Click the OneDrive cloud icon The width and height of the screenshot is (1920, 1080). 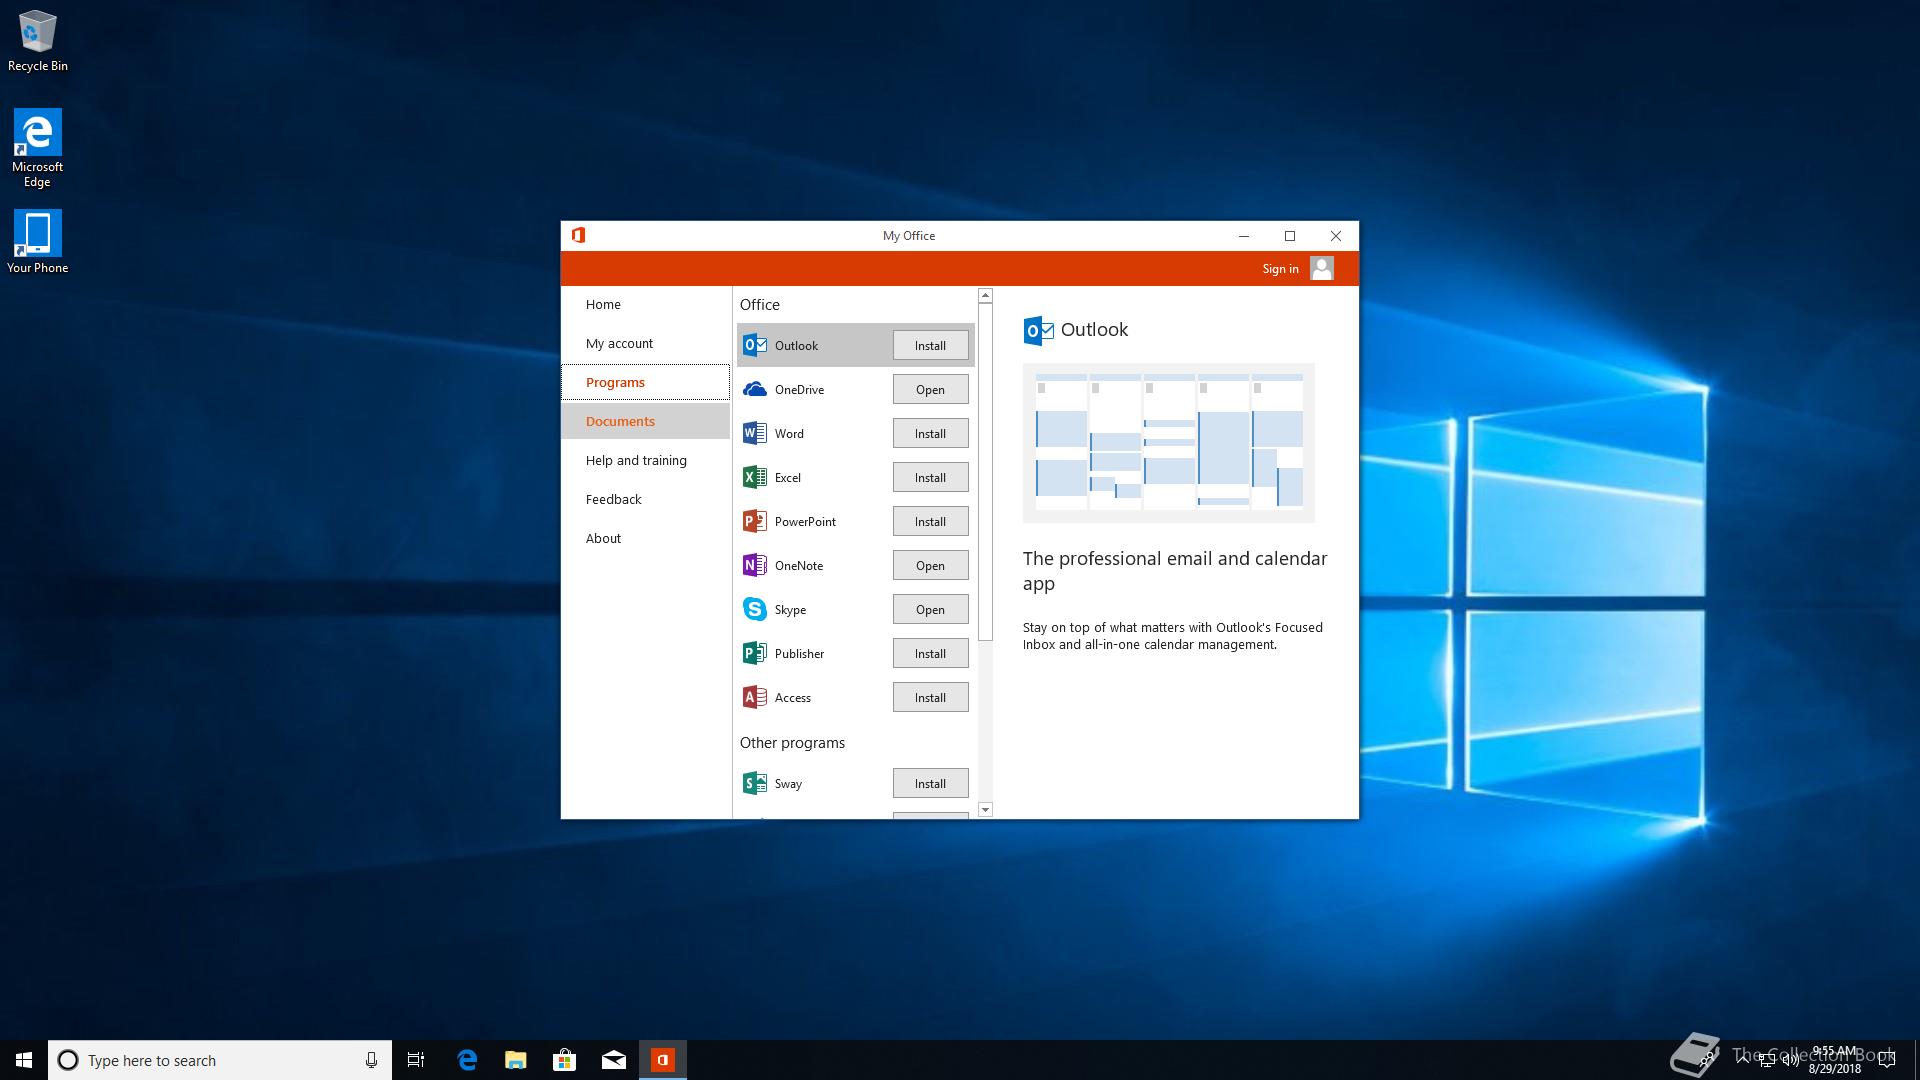tap(755, 389)
